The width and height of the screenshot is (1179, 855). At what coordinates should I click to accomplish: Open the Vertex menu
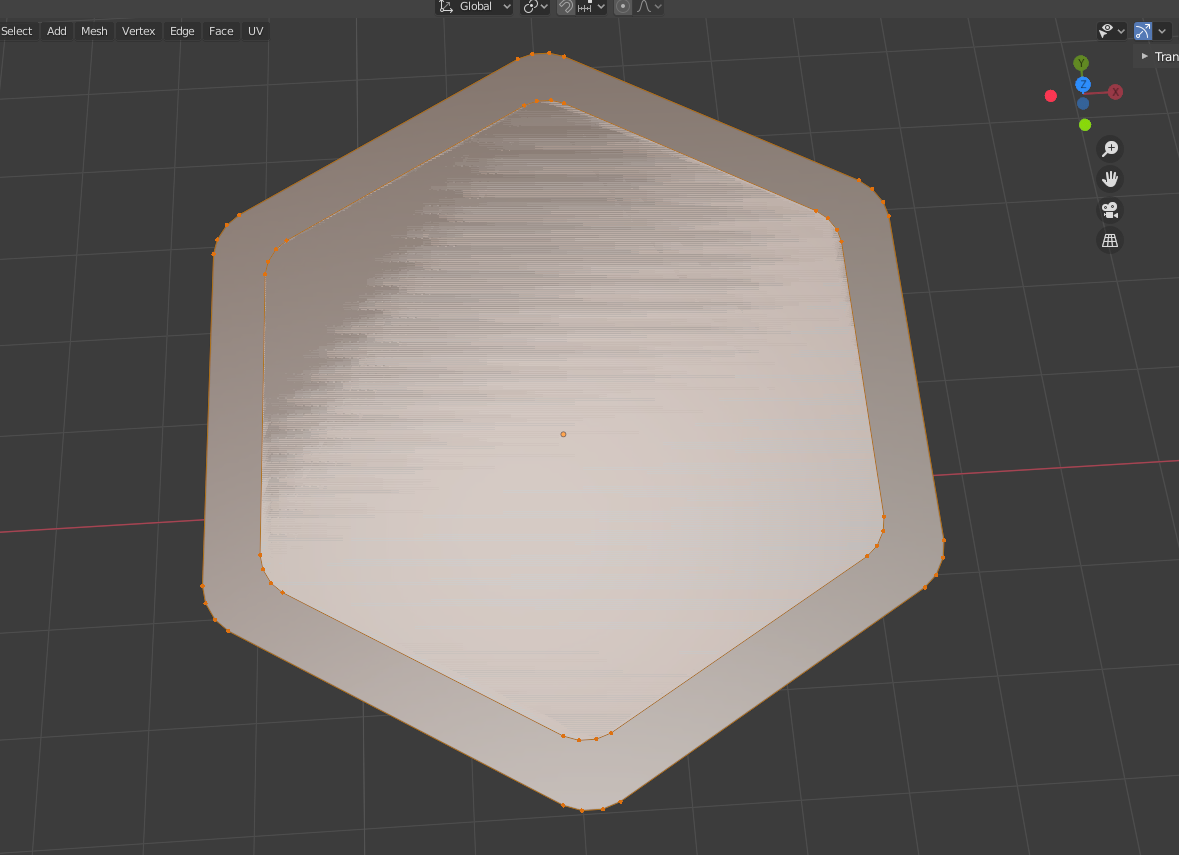(138, 31)
